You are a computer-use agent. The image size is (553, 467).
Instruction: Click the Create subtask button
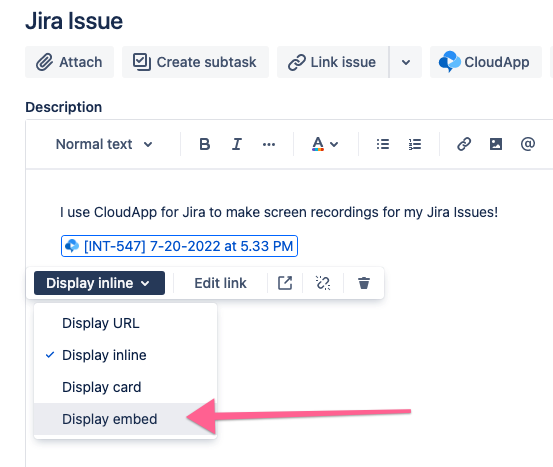[x=195, y=62]
